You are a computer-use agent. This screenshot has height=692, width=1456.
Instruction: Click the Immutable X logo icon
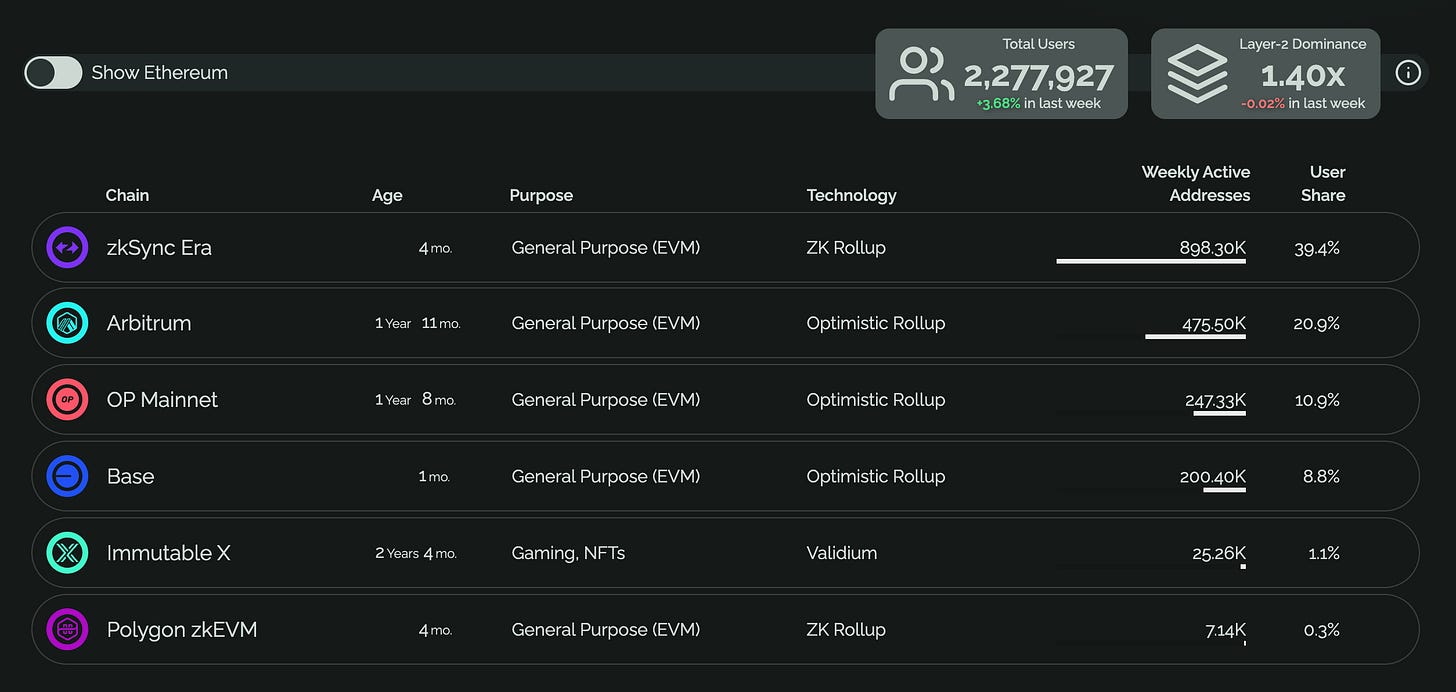pos(68,553)
